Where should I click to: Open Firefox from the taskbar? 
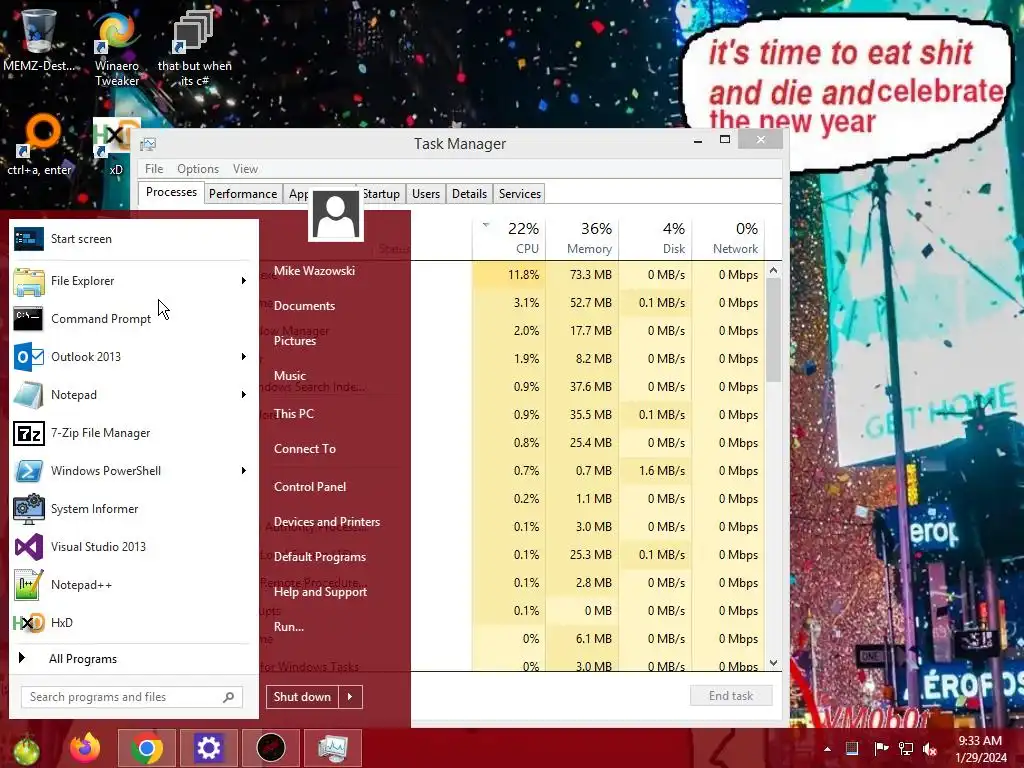[x=85, y=748]
